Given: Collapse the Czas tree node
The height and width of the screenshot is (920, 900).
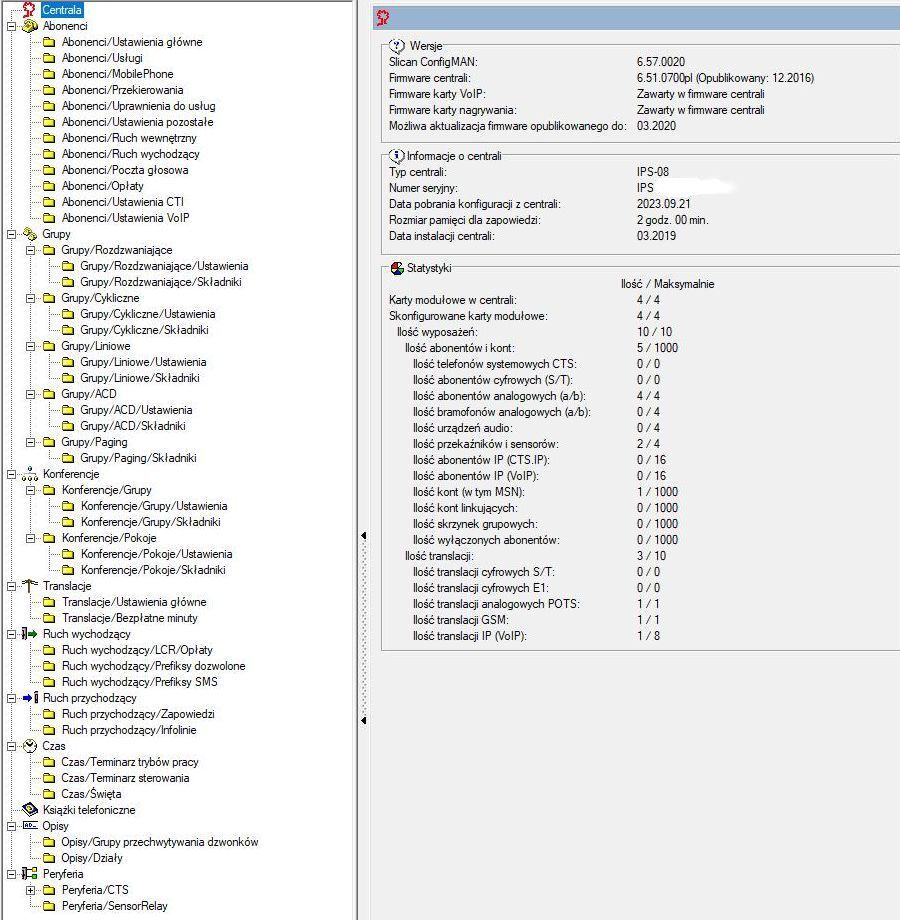Looking at the screenshot, I should click(x=11, y=746).
